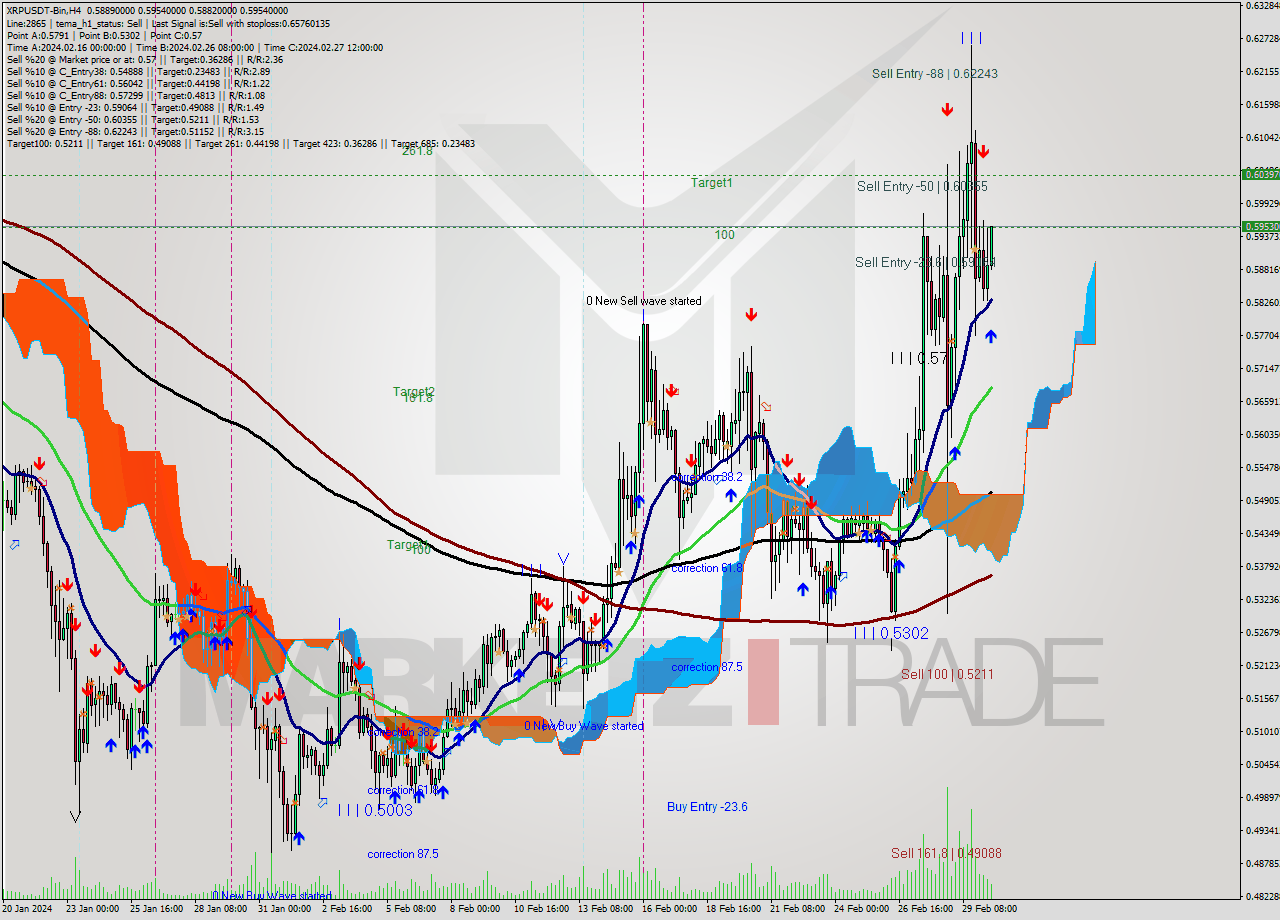Click the '29 Feb 08:00' date label
Screen dimensions: 1280x920
(x=990, y=909)
